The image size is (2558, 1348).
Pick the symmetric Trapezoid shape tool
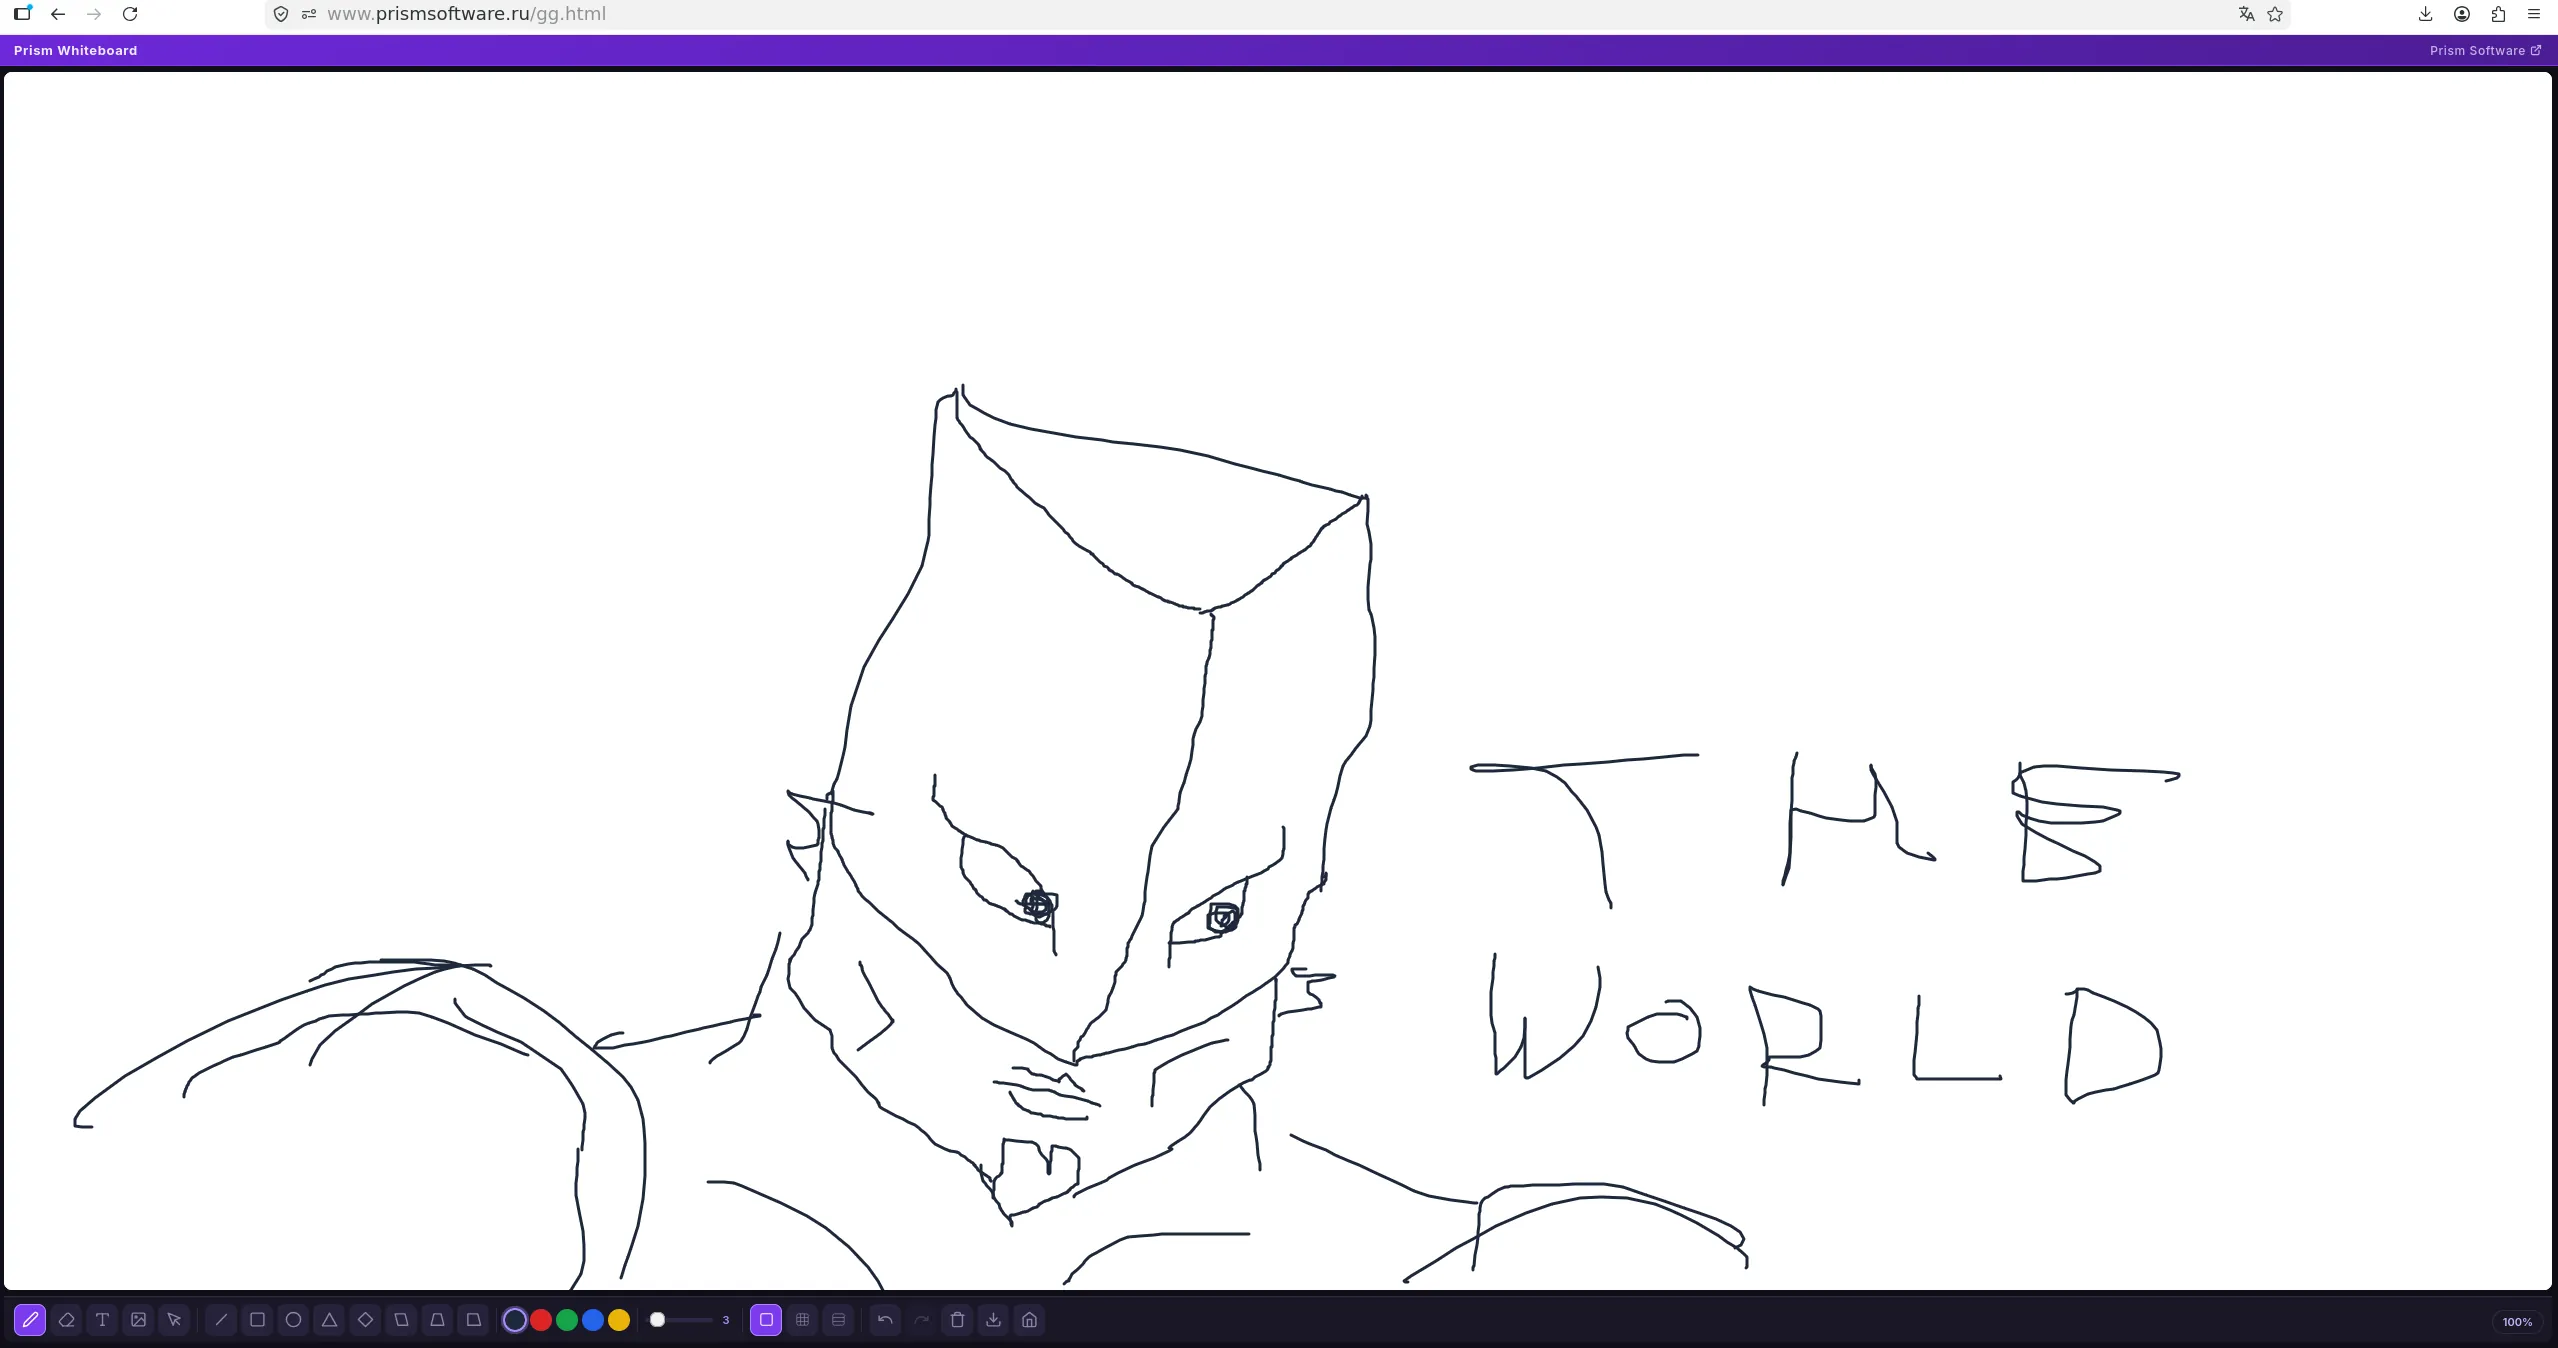coord(438,1320)
